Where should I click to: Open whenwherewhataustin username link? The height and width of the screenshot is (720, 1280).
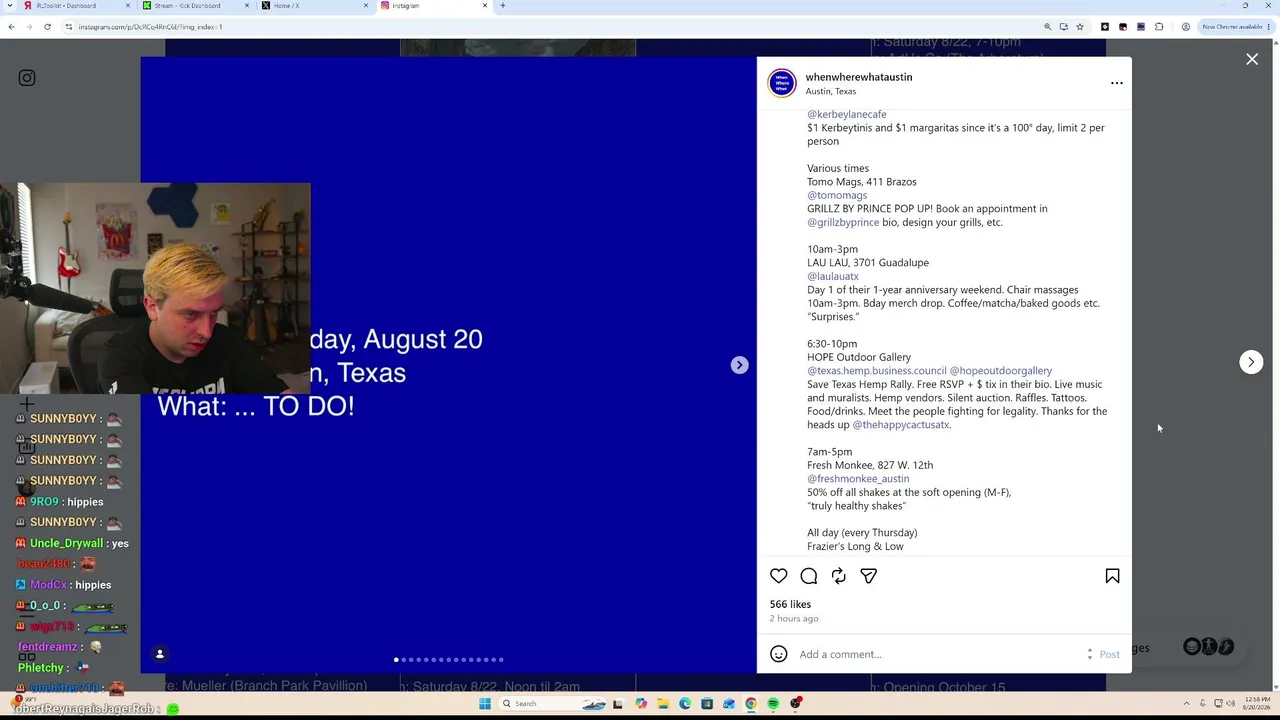pos(859,77)
